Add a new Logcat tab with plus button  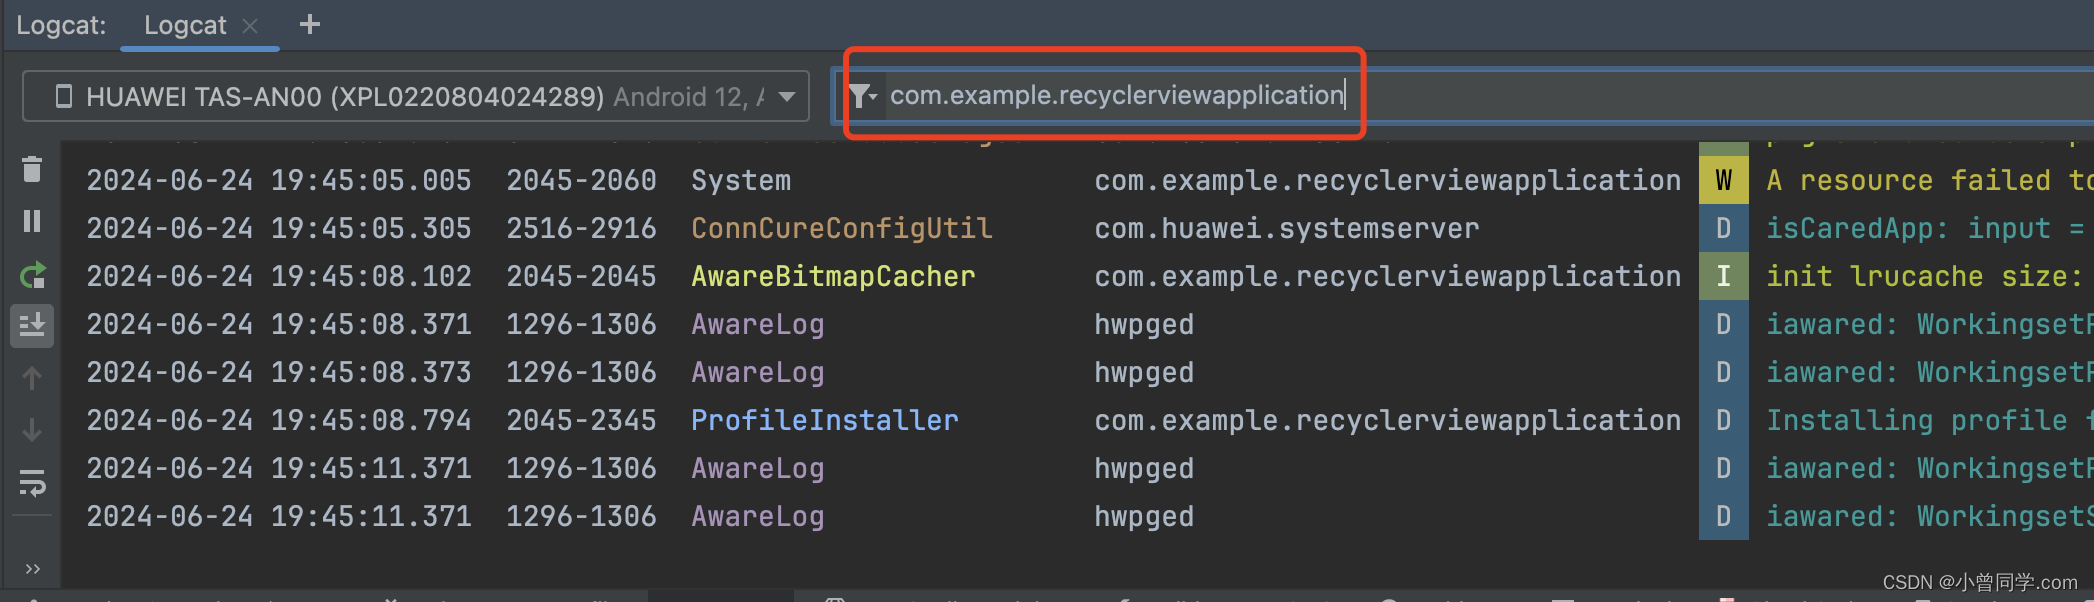pyautogui.click(x=310, y=25)
